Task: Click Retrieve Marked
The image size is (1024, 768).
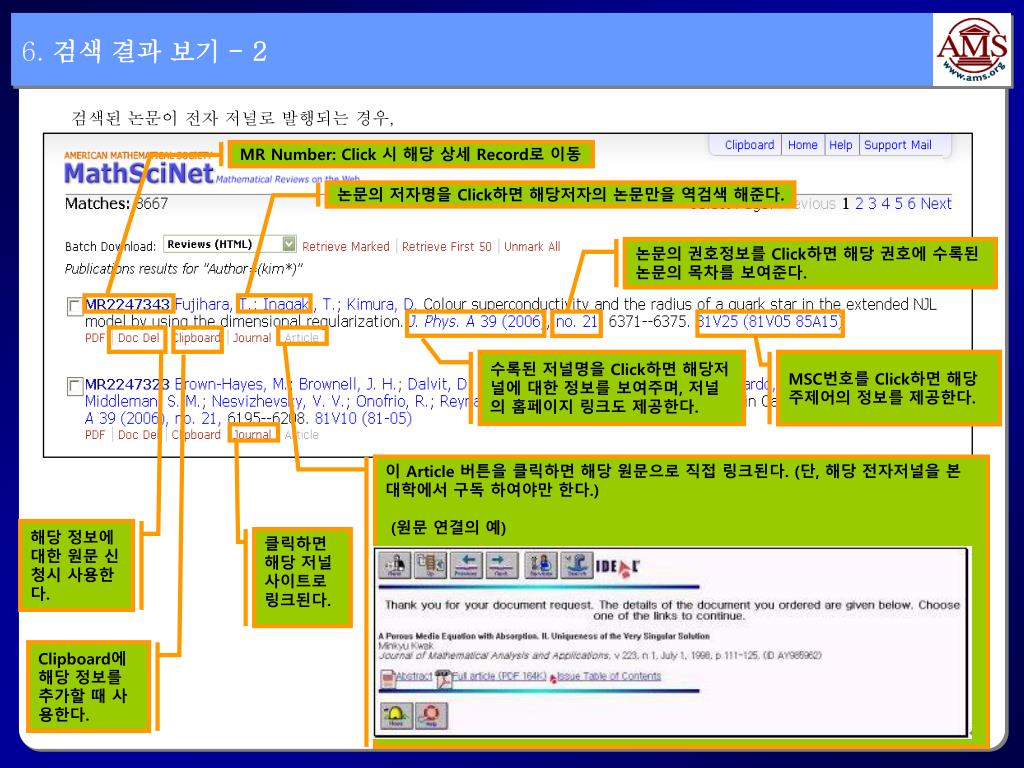Action: pyautogui.click(x=345, y=247)
